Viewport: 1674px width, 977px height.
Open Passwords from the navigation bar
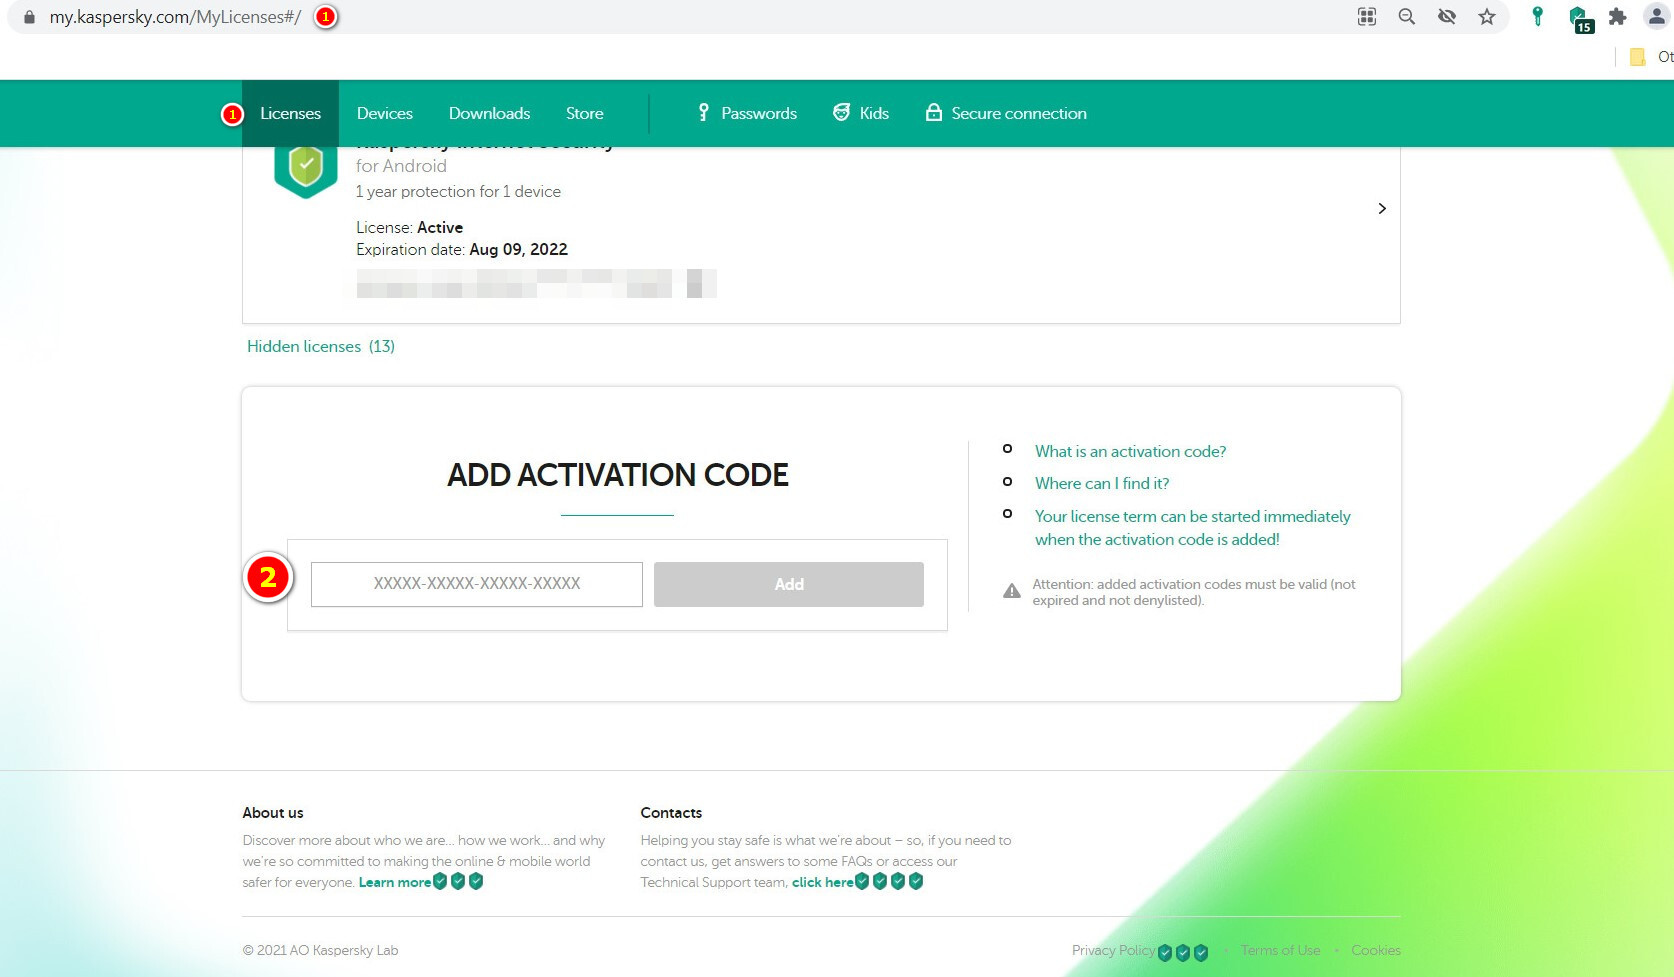point(747,113)
